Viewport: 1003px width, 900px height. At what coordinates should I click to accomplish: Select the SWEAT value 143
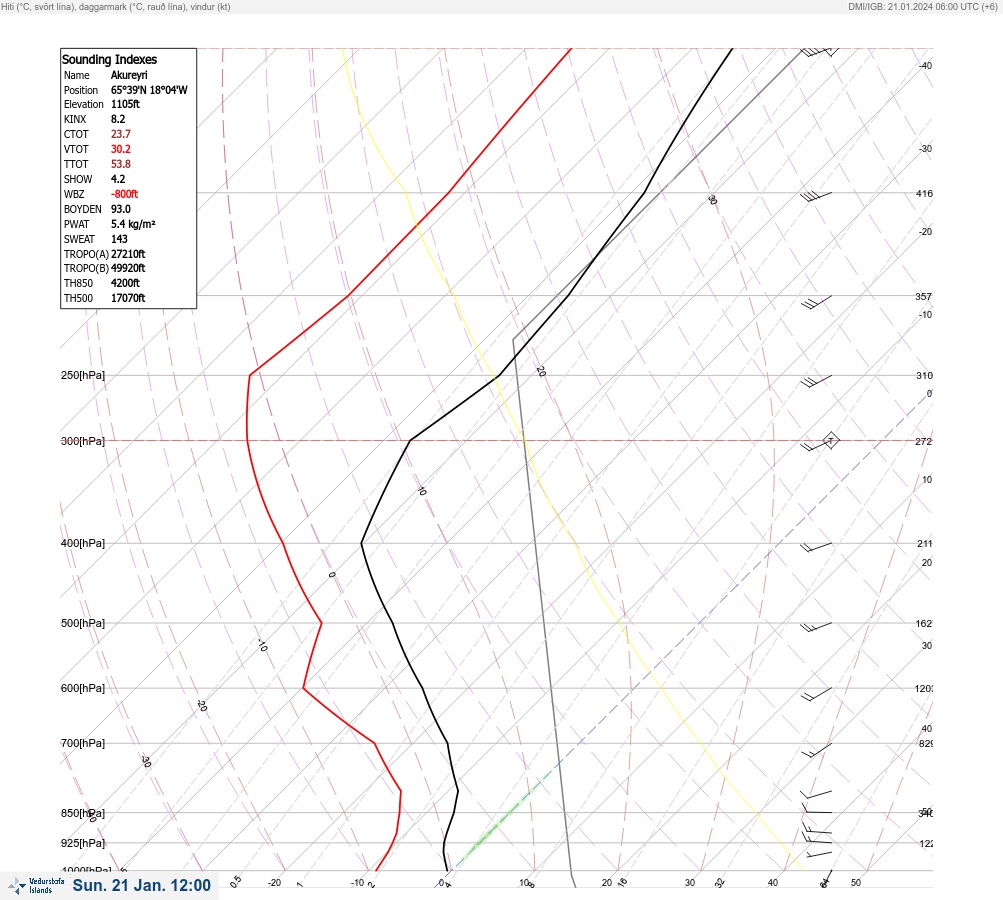[119, 239]
